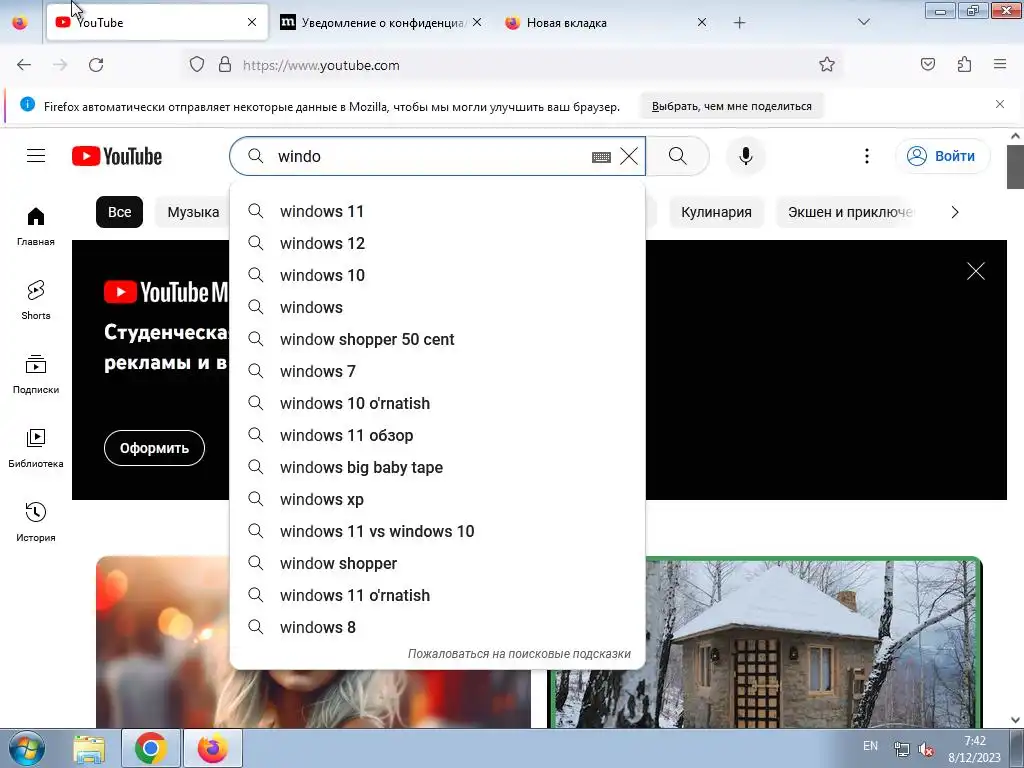Image resolution: width=1024 pixels, height=768 pixels.
Task: Open the list all tabs chevron
Action: coord(864,22)
